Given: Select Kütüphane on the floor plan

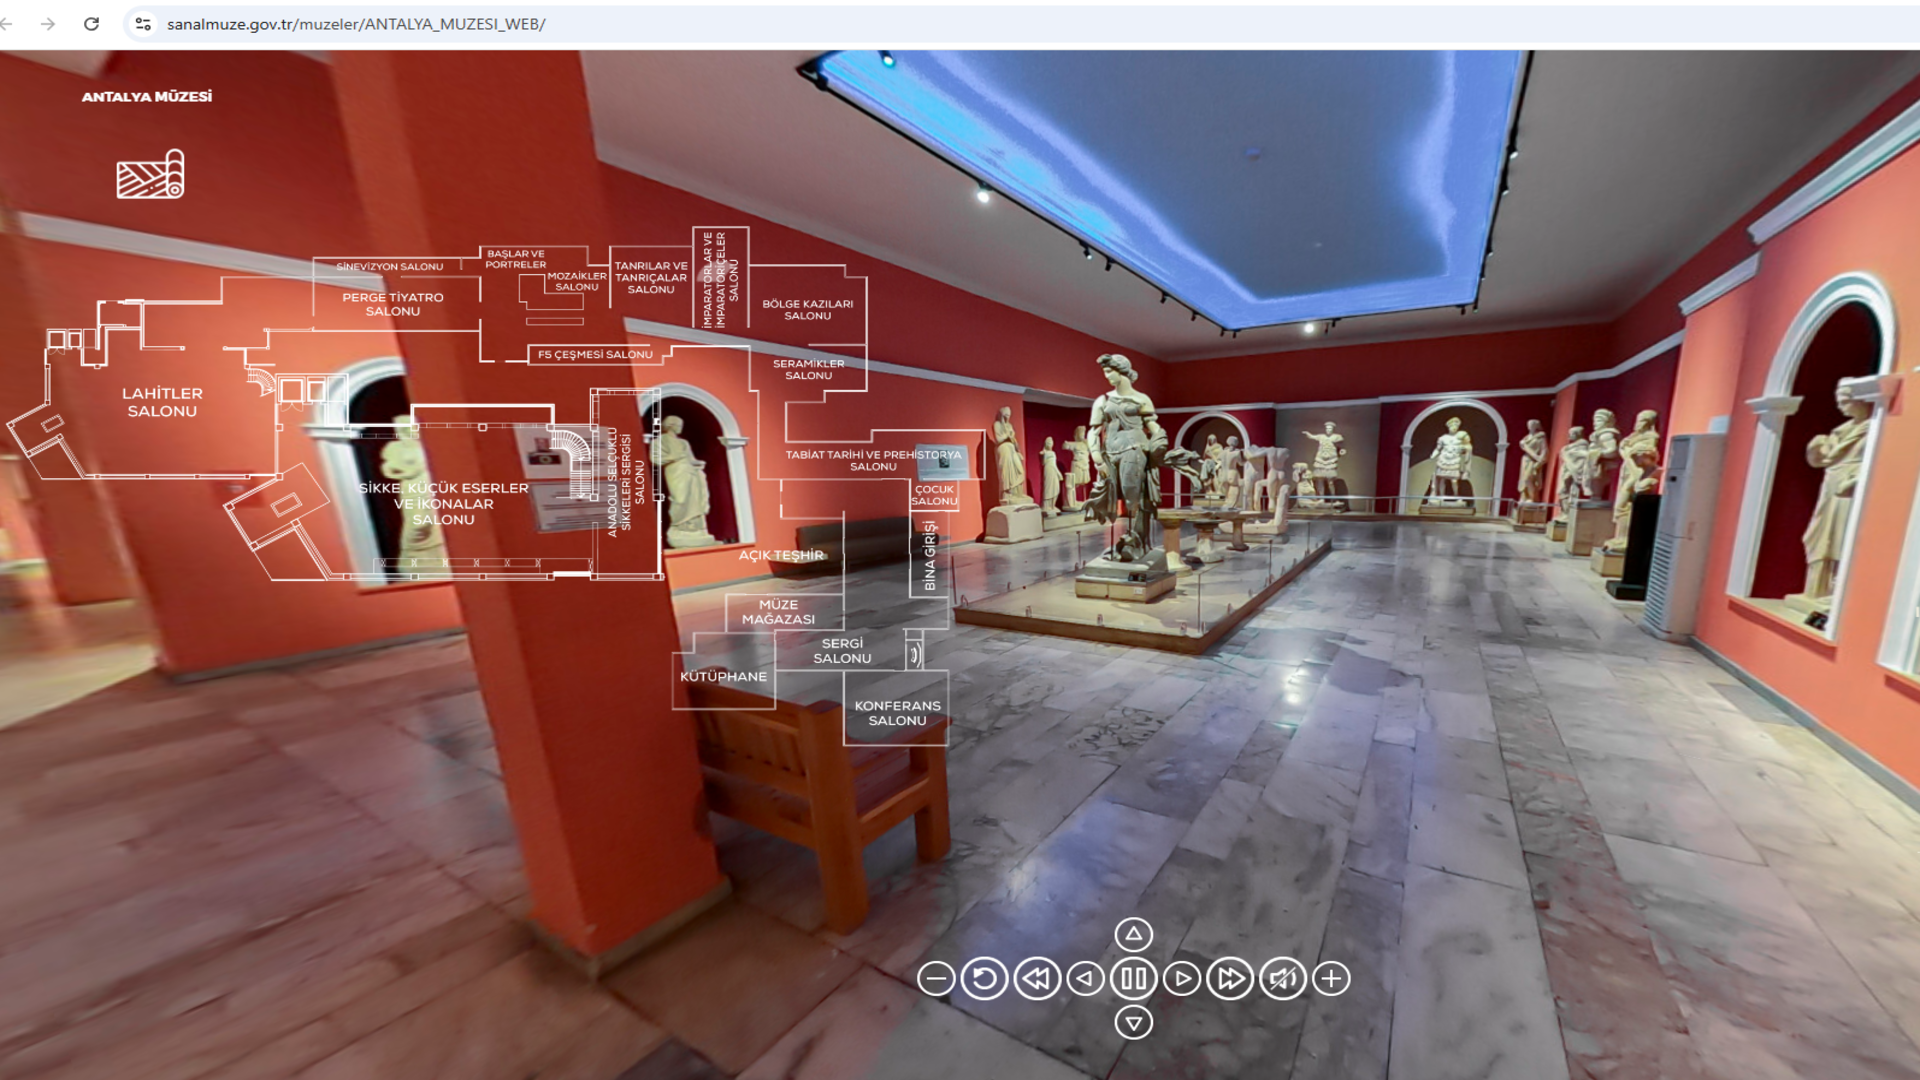Looking at the screenshot, I should click(723, 677).
